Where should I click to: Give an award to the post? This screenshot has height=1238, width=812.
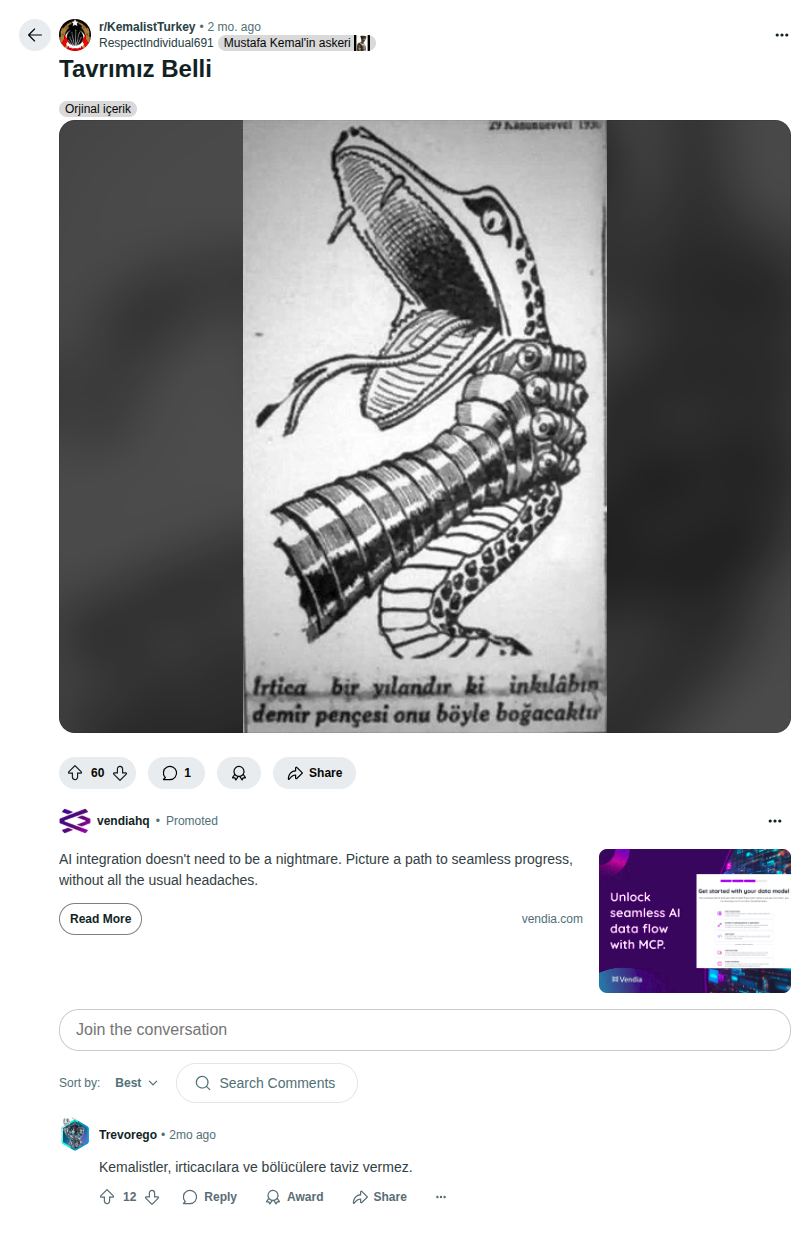(x=239, y=773)
